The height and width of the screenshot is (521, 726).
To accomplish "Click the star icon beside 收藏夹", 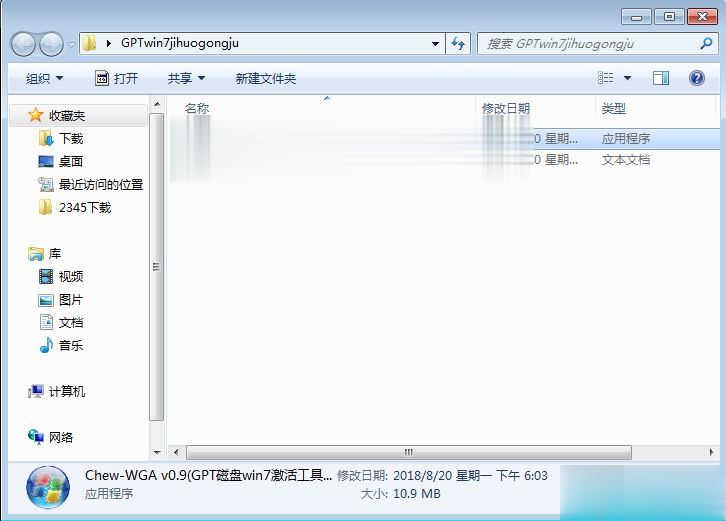I will point(36,115).
